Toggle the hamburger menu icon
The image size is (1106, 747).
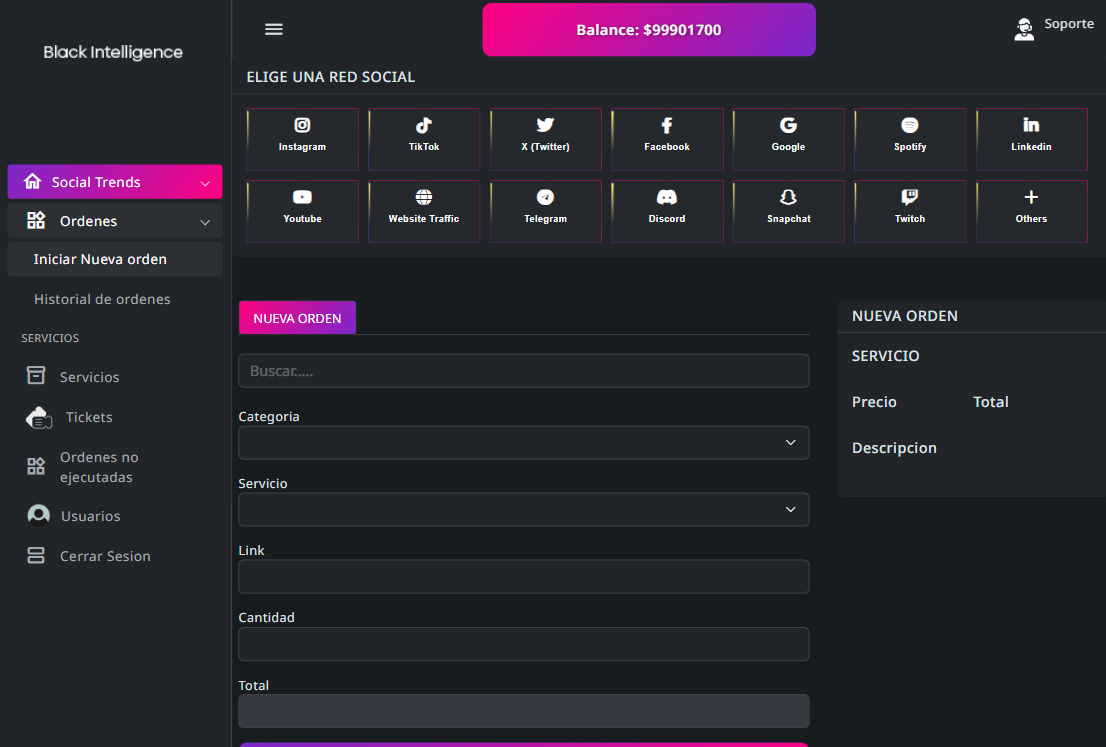coord(274,29)
